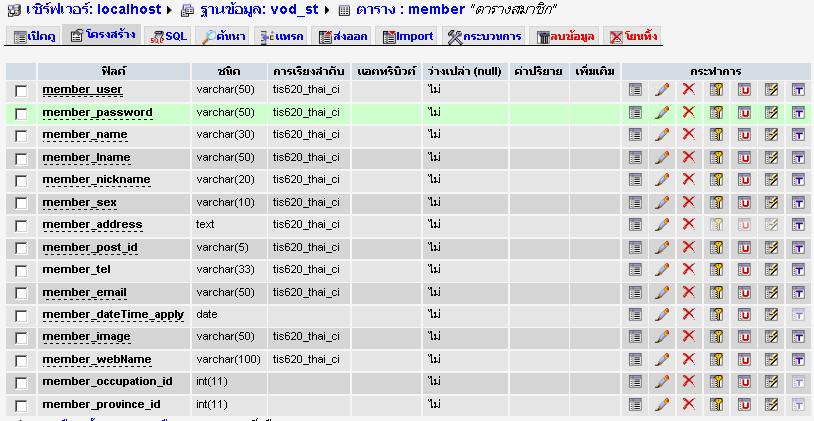This screenshot has width=814, height=421.
Task: Tick the member_dateTime_apply checkbox
Action: click(x=21, y=316)
